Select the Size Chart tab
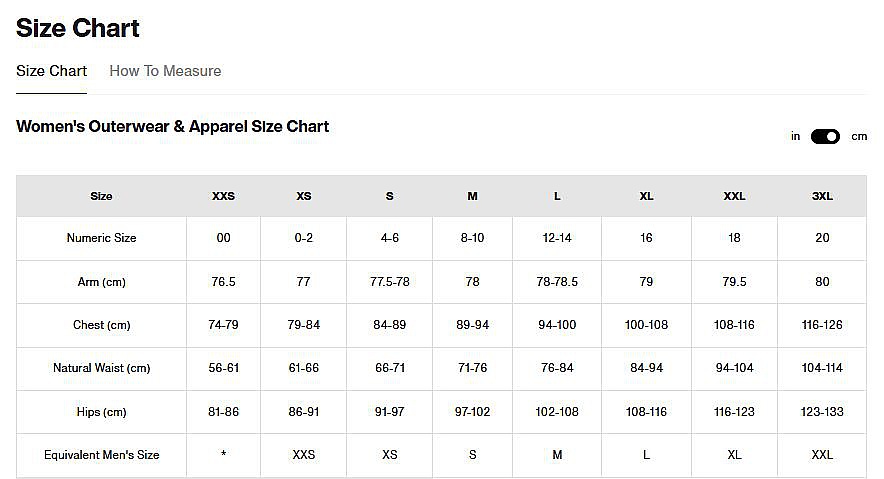Screen dimensions: 884x479 point(51,71)
